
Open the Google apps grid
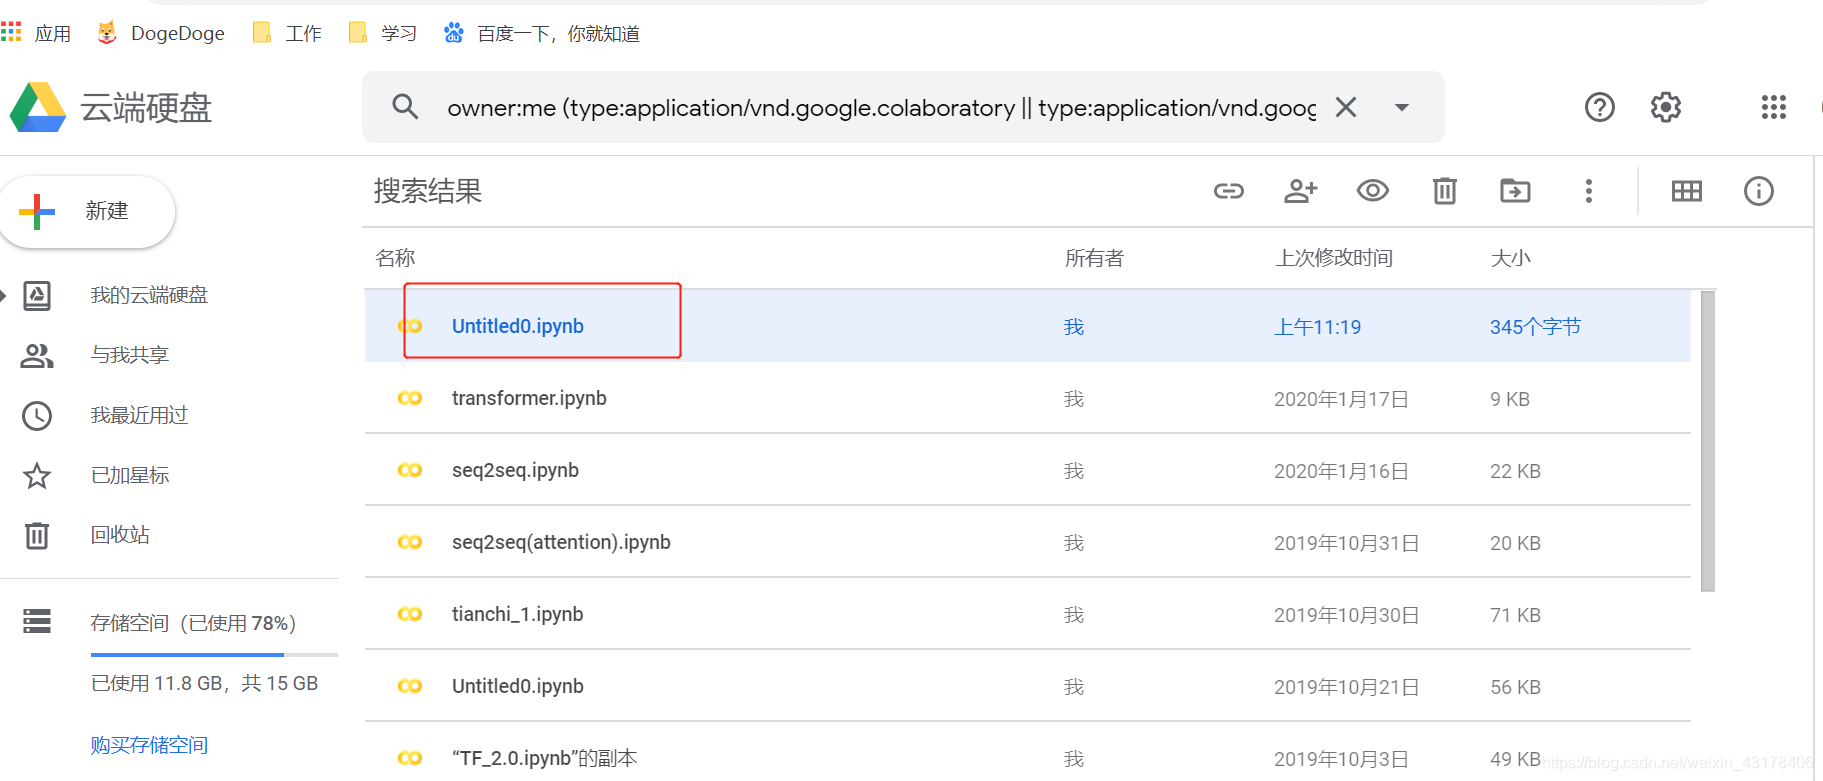1774,107
